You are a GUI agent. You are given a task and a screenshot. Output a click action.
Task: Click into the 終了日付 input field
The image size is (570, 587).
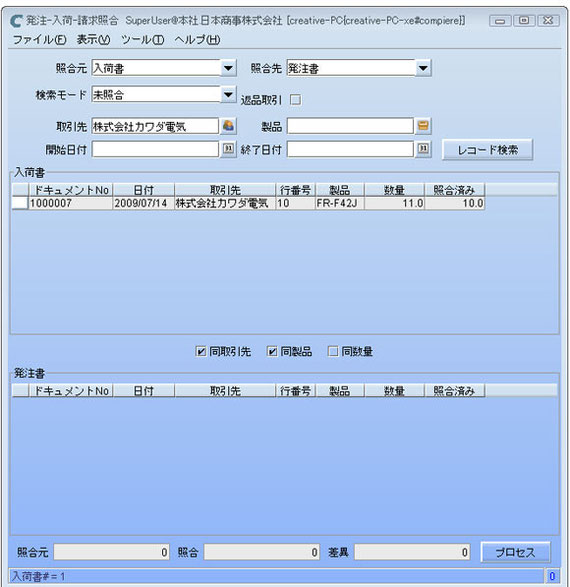(350, 149)
